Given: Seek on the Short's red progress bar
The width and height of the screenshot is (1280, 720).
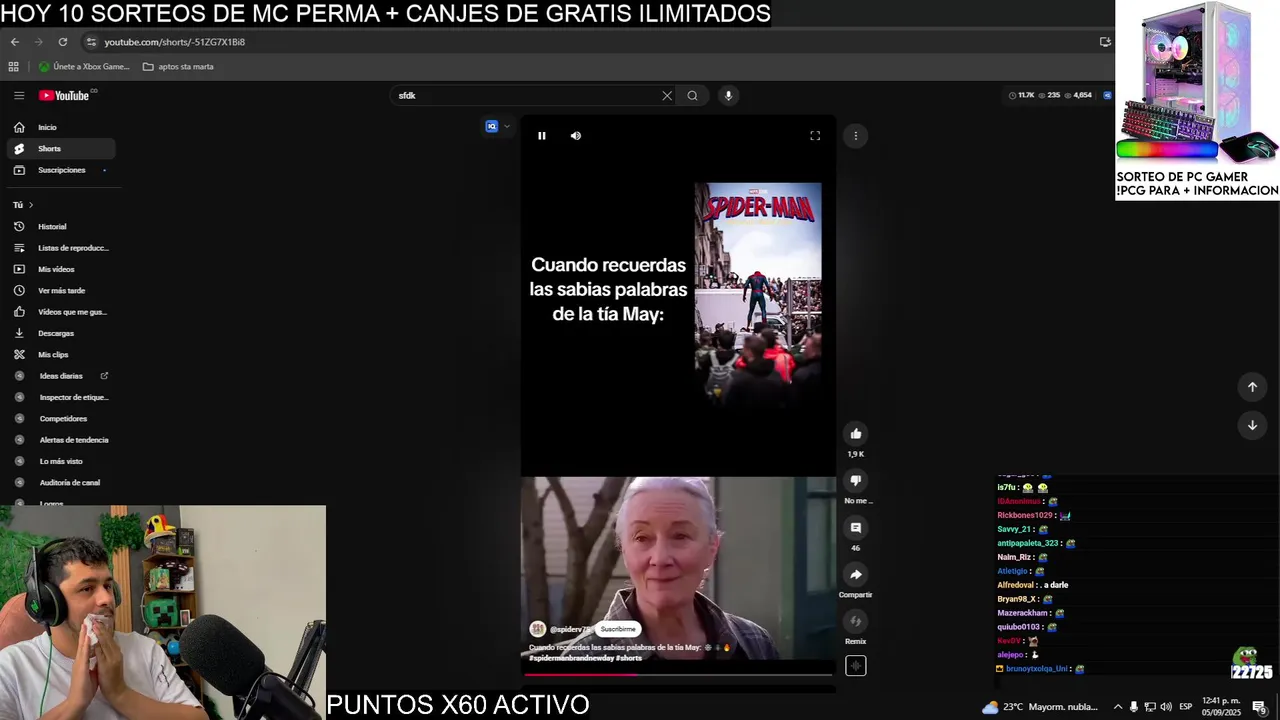Looking at the screenshot, I should click(x=678, y=673).
